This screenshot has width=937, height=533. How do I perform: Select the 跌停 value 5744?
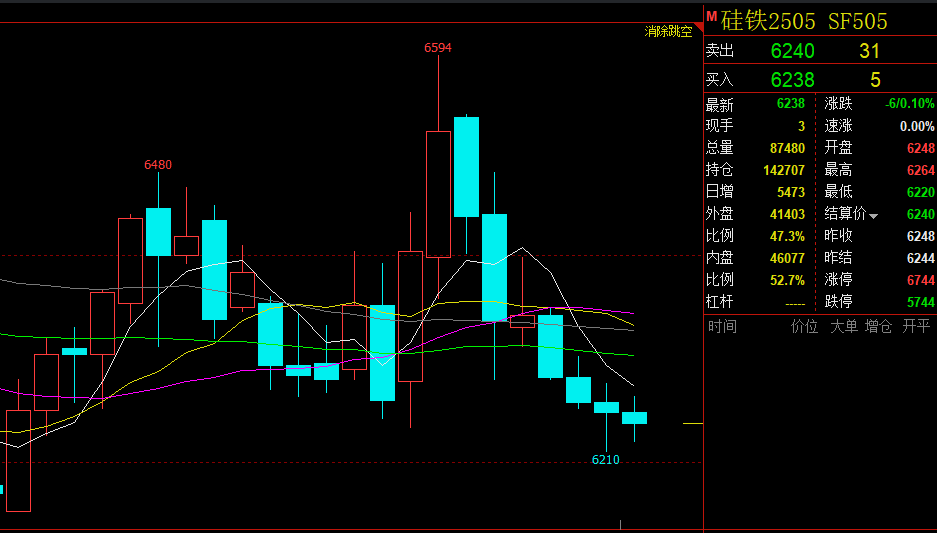coord(921,302)
